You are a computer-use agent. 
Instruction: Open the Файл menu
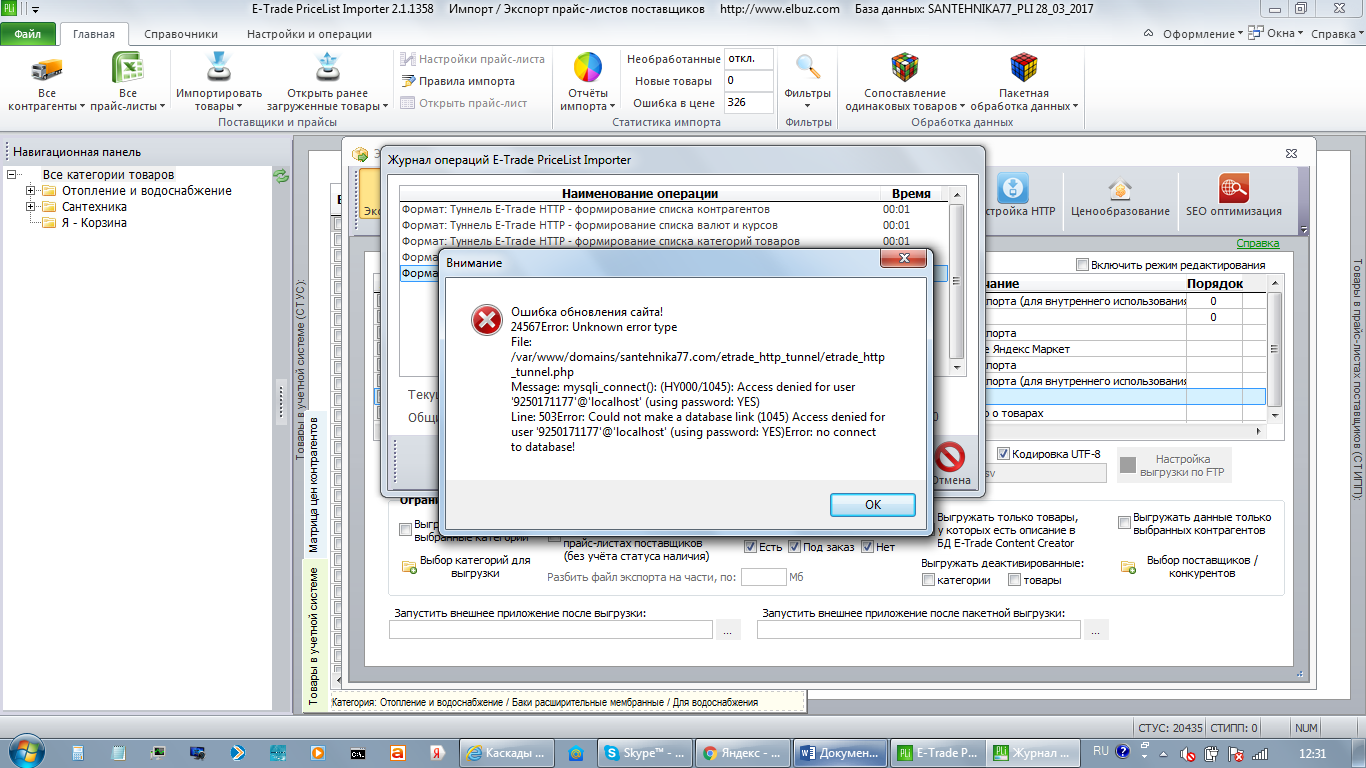point(28,34)
